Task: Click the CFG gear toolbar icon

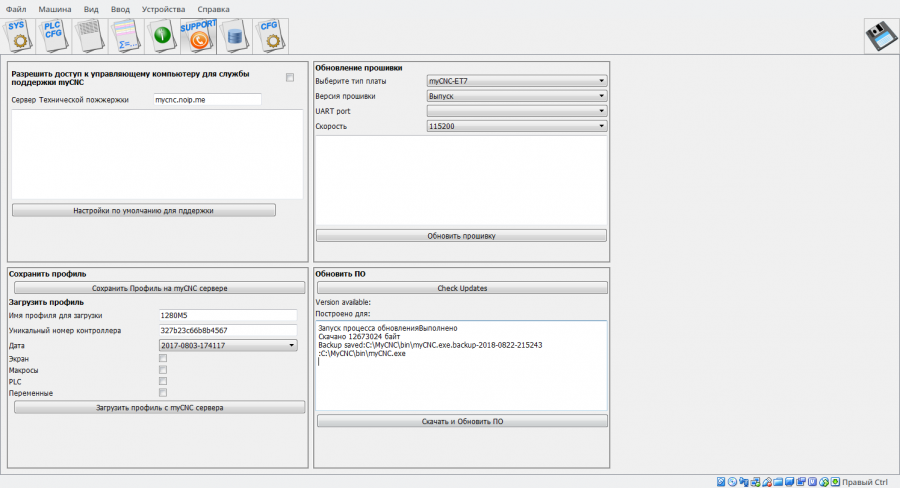Action: [x=270, y=36]
